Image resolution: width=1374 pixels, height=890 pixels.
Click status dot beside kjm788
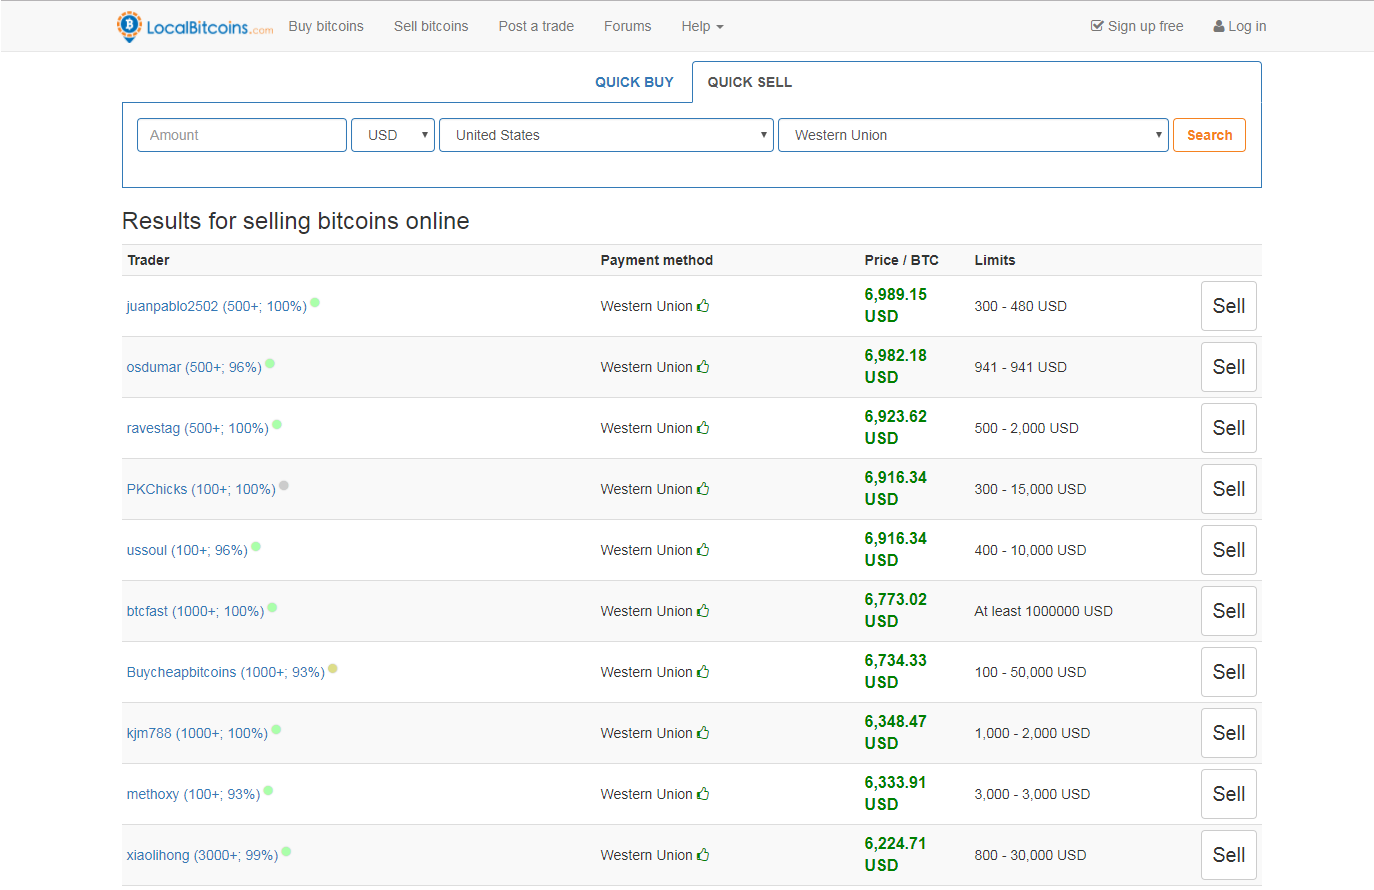point(276,729)
